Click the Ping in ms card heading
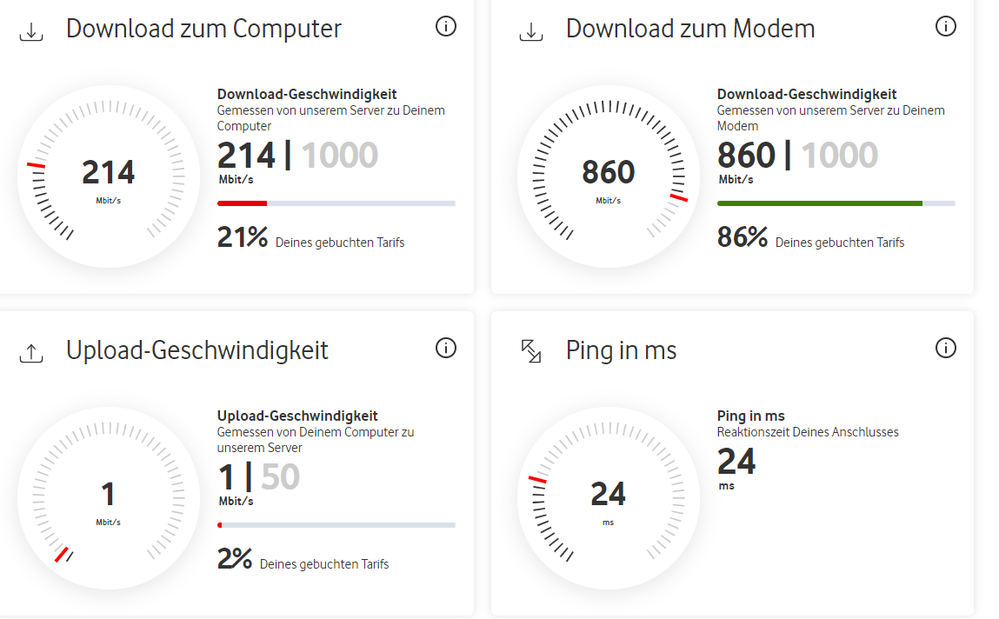The height and width of the screenshot is (619, 999). [621, 350]
